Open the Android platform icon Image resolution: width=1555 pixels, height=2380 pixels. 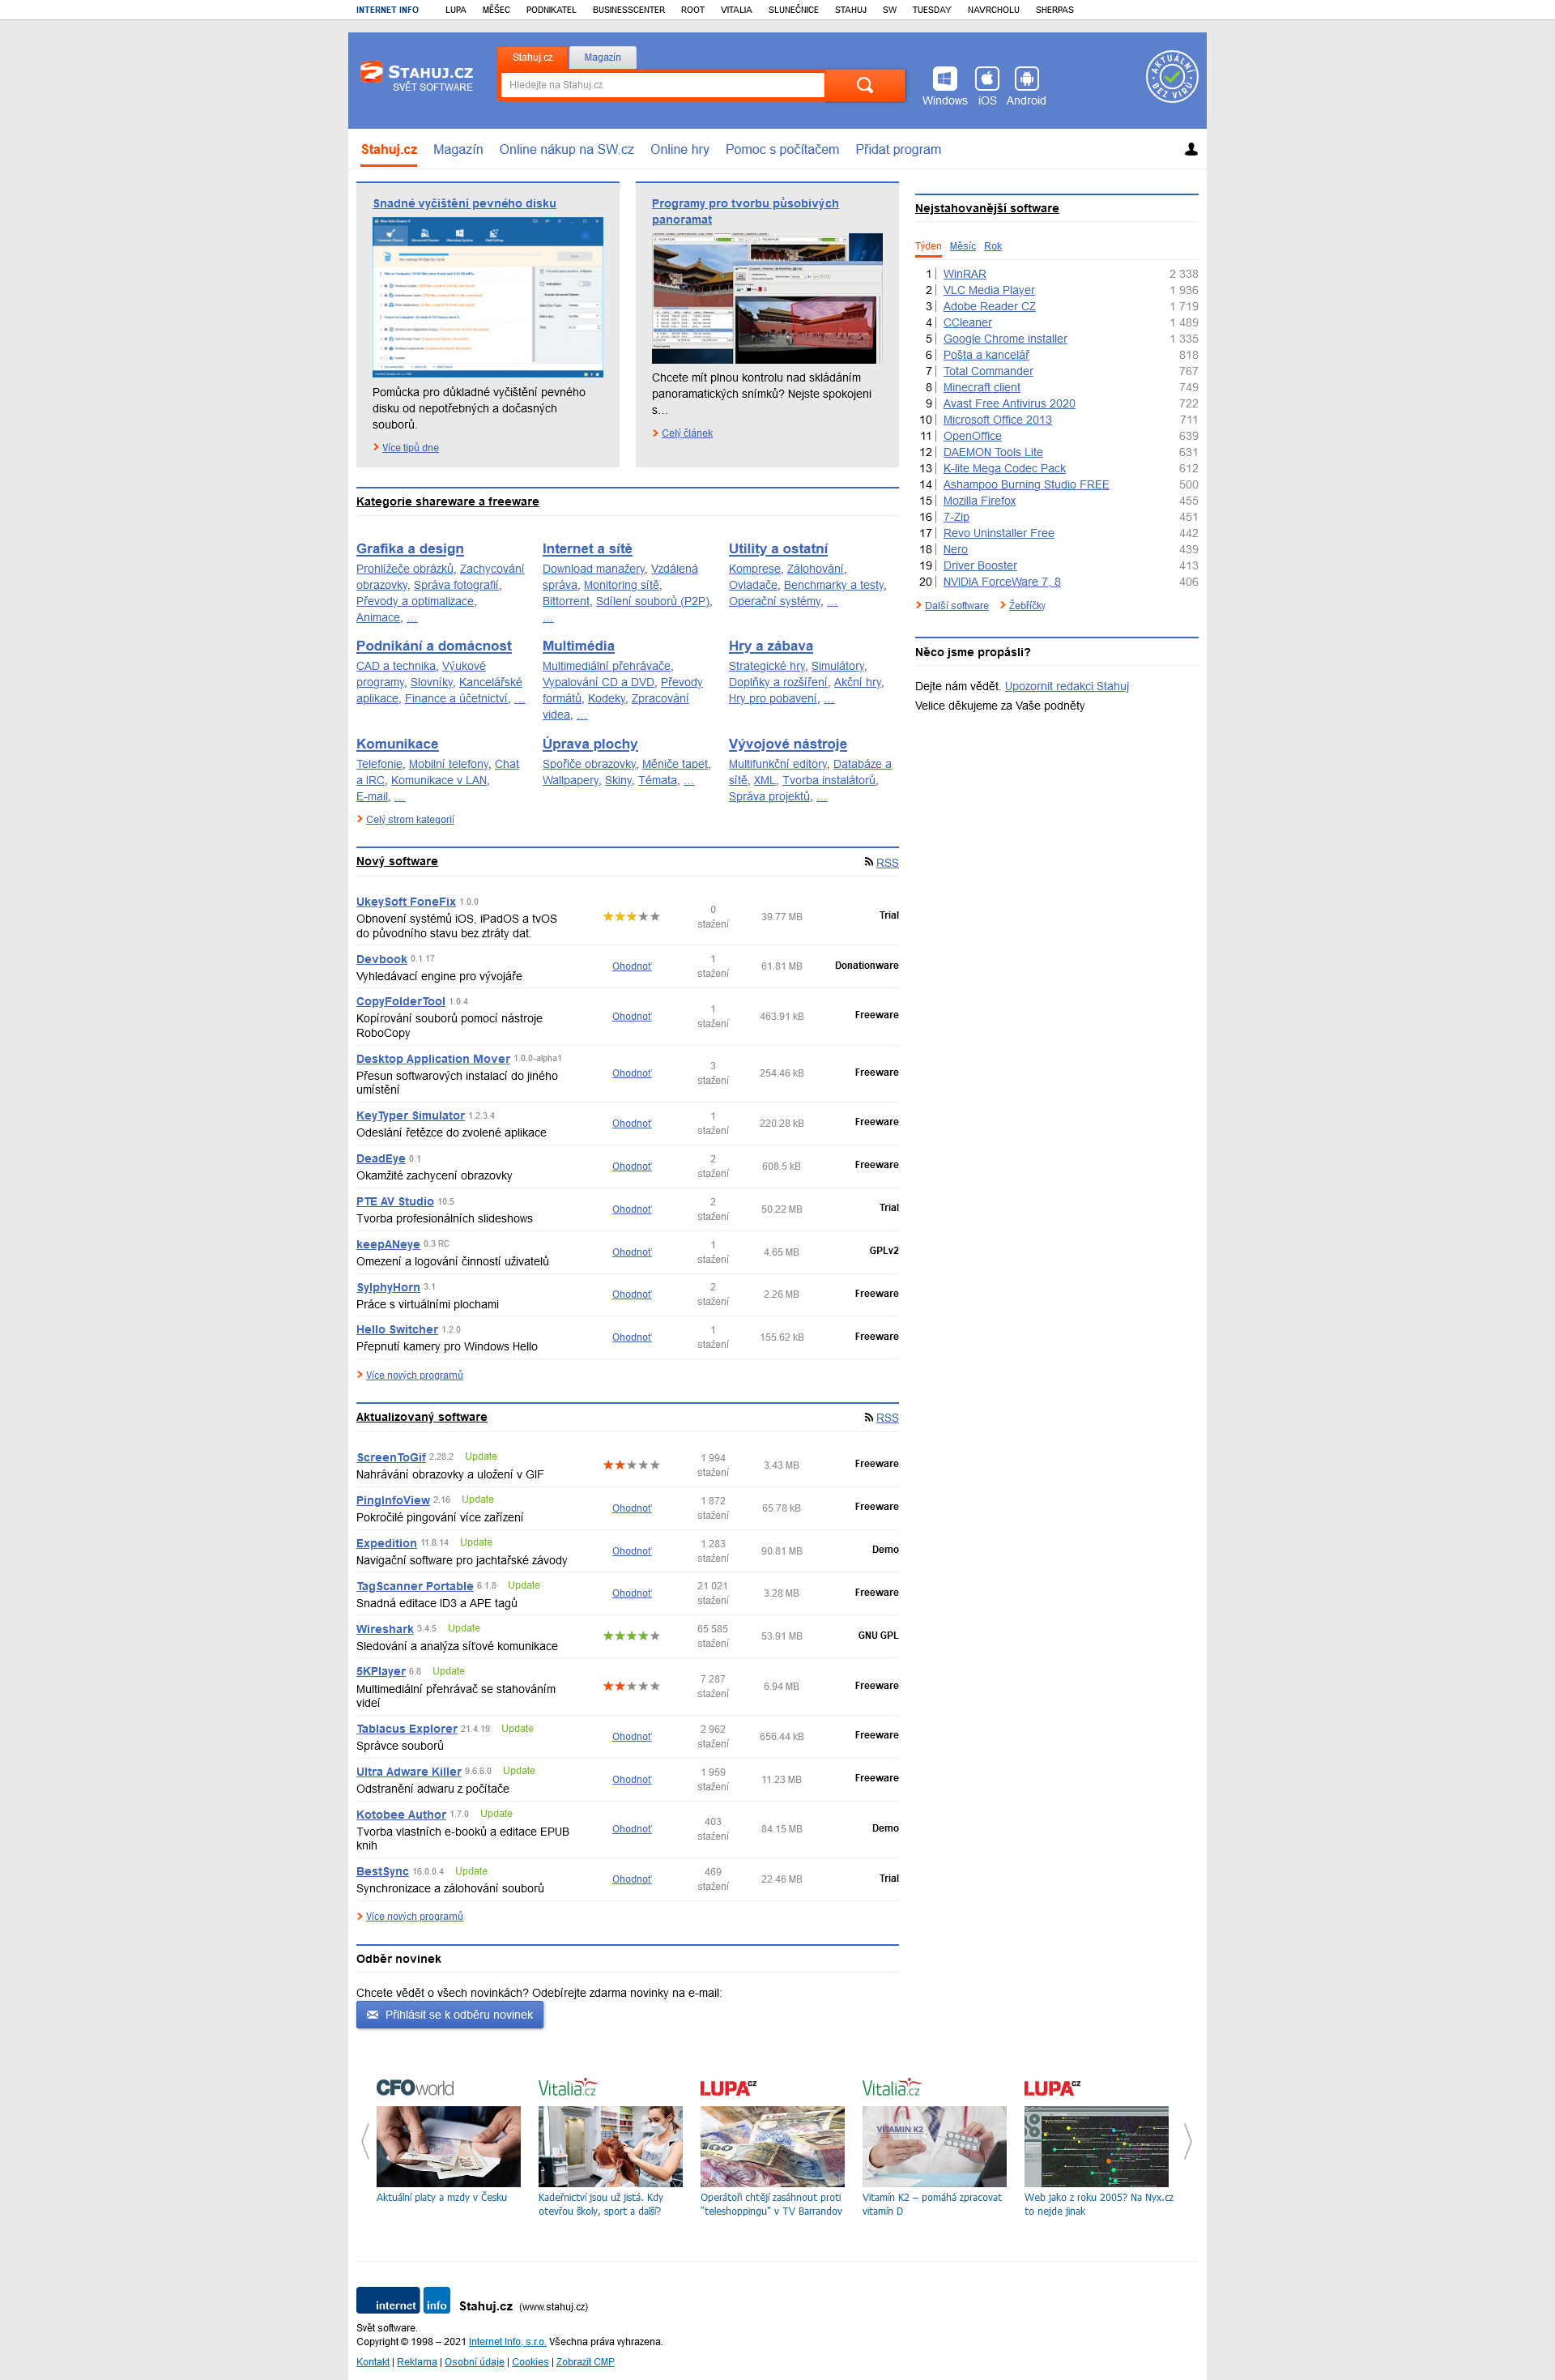pos(1026,86)
